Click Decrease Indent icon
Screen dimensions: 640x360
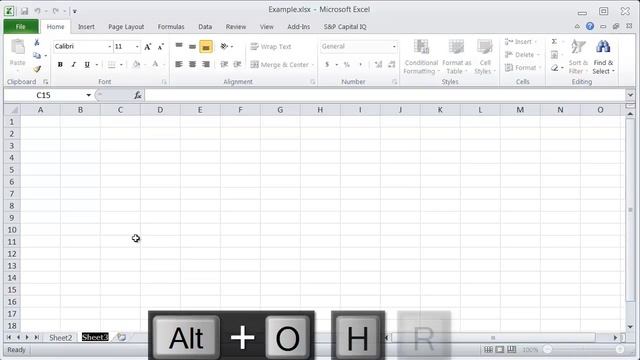[x=224, y=64]
